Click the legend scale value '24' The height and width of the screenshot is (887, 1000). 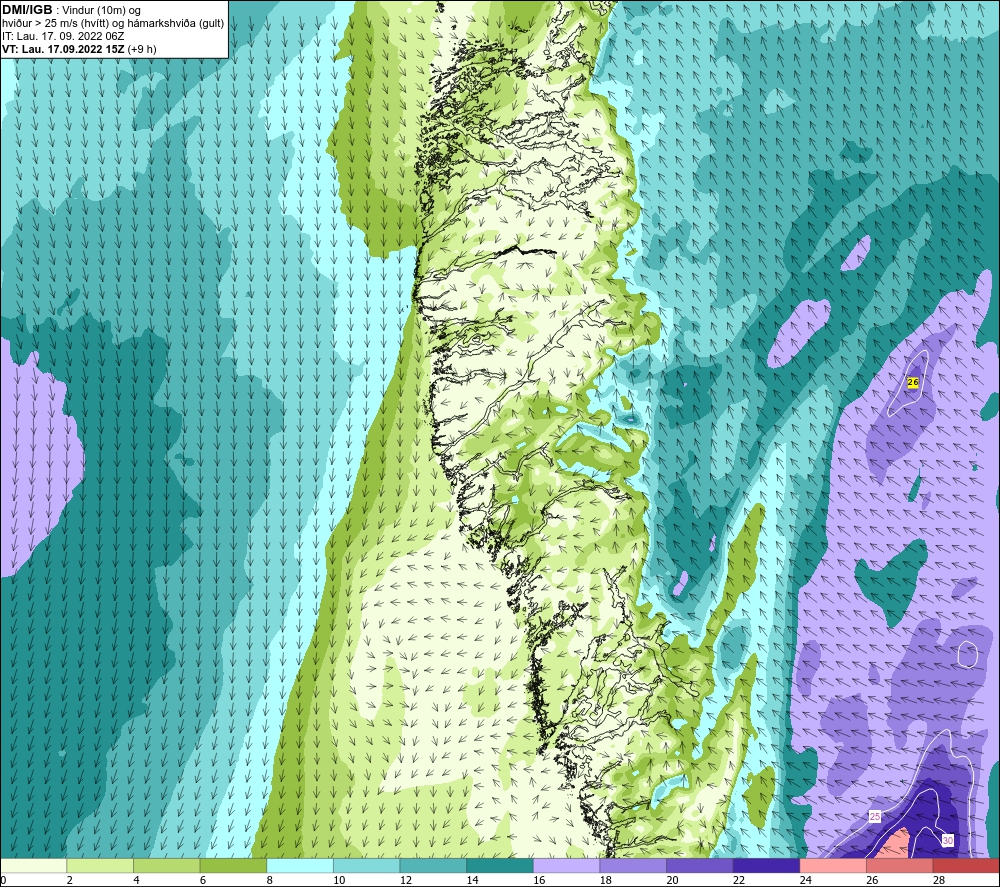[x=805, y=881]
